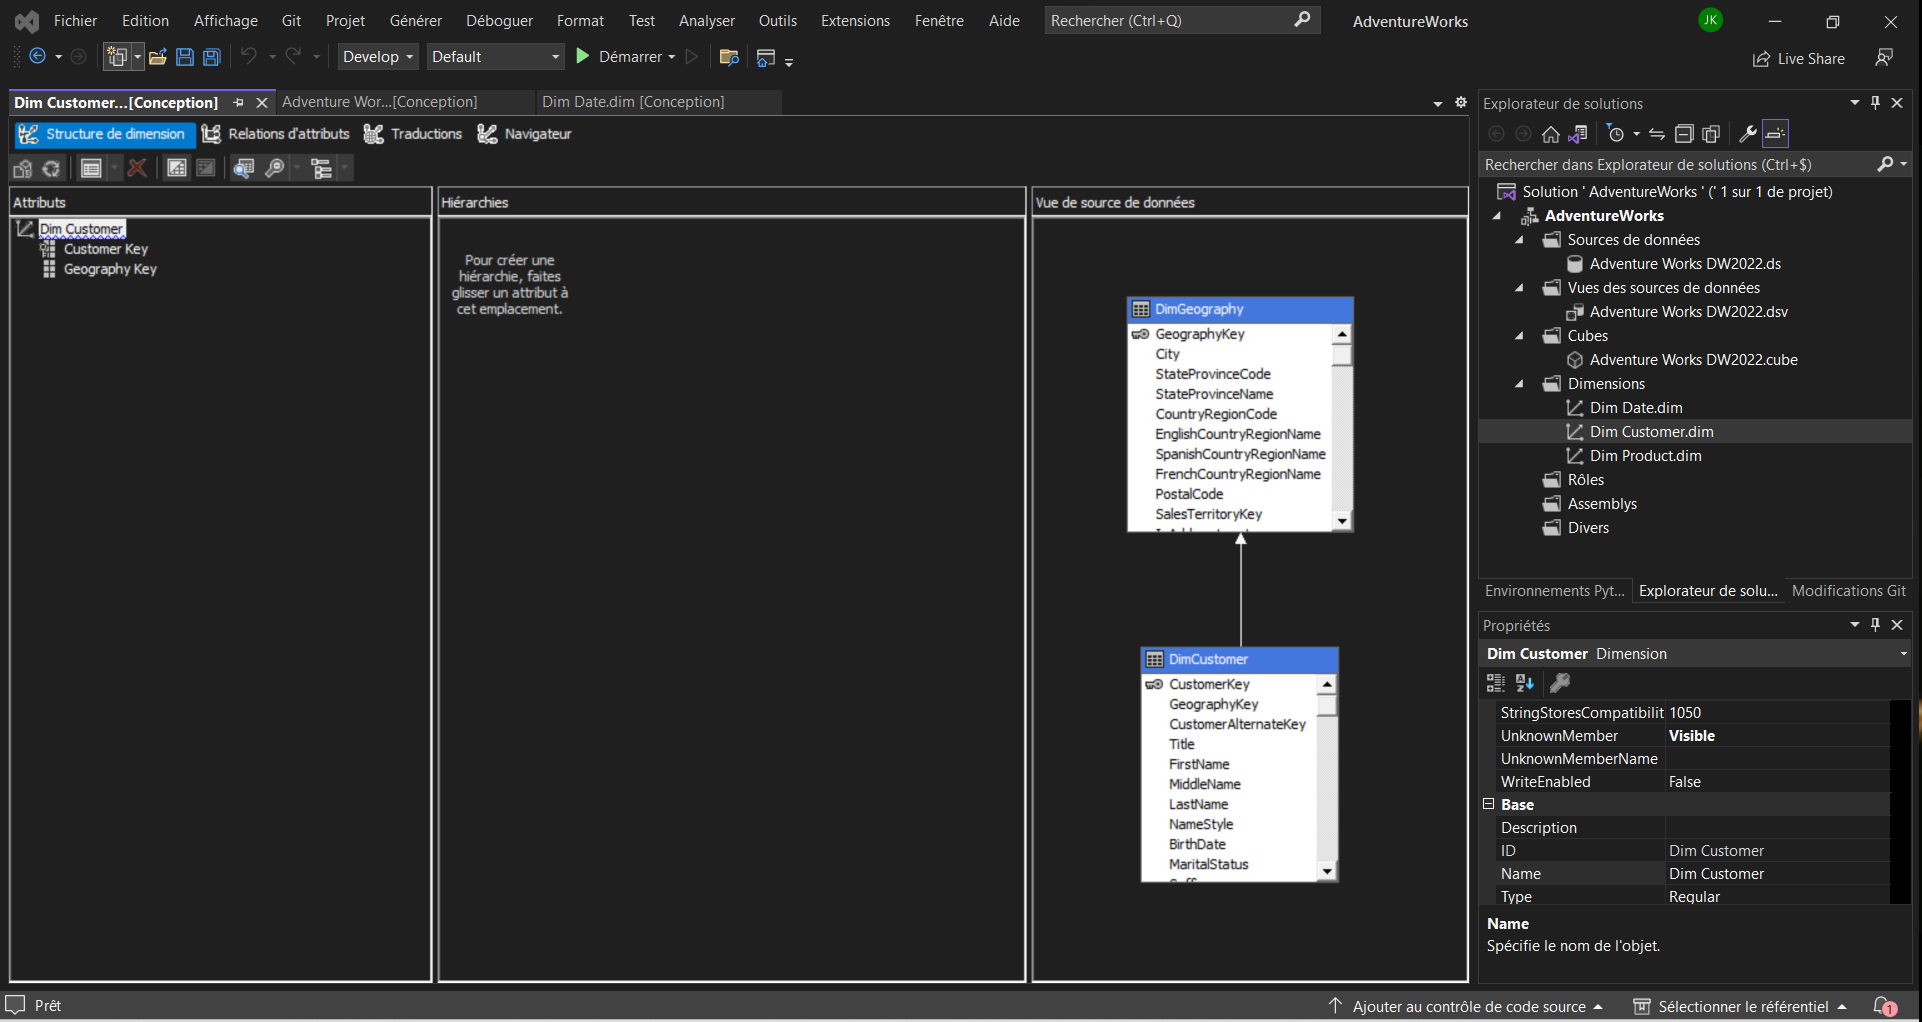Image resolution: width=1922 pixels, height=1022 pixels.
Task: Click the Process dimension toolbar icon
Action: [x=23, y=168]
